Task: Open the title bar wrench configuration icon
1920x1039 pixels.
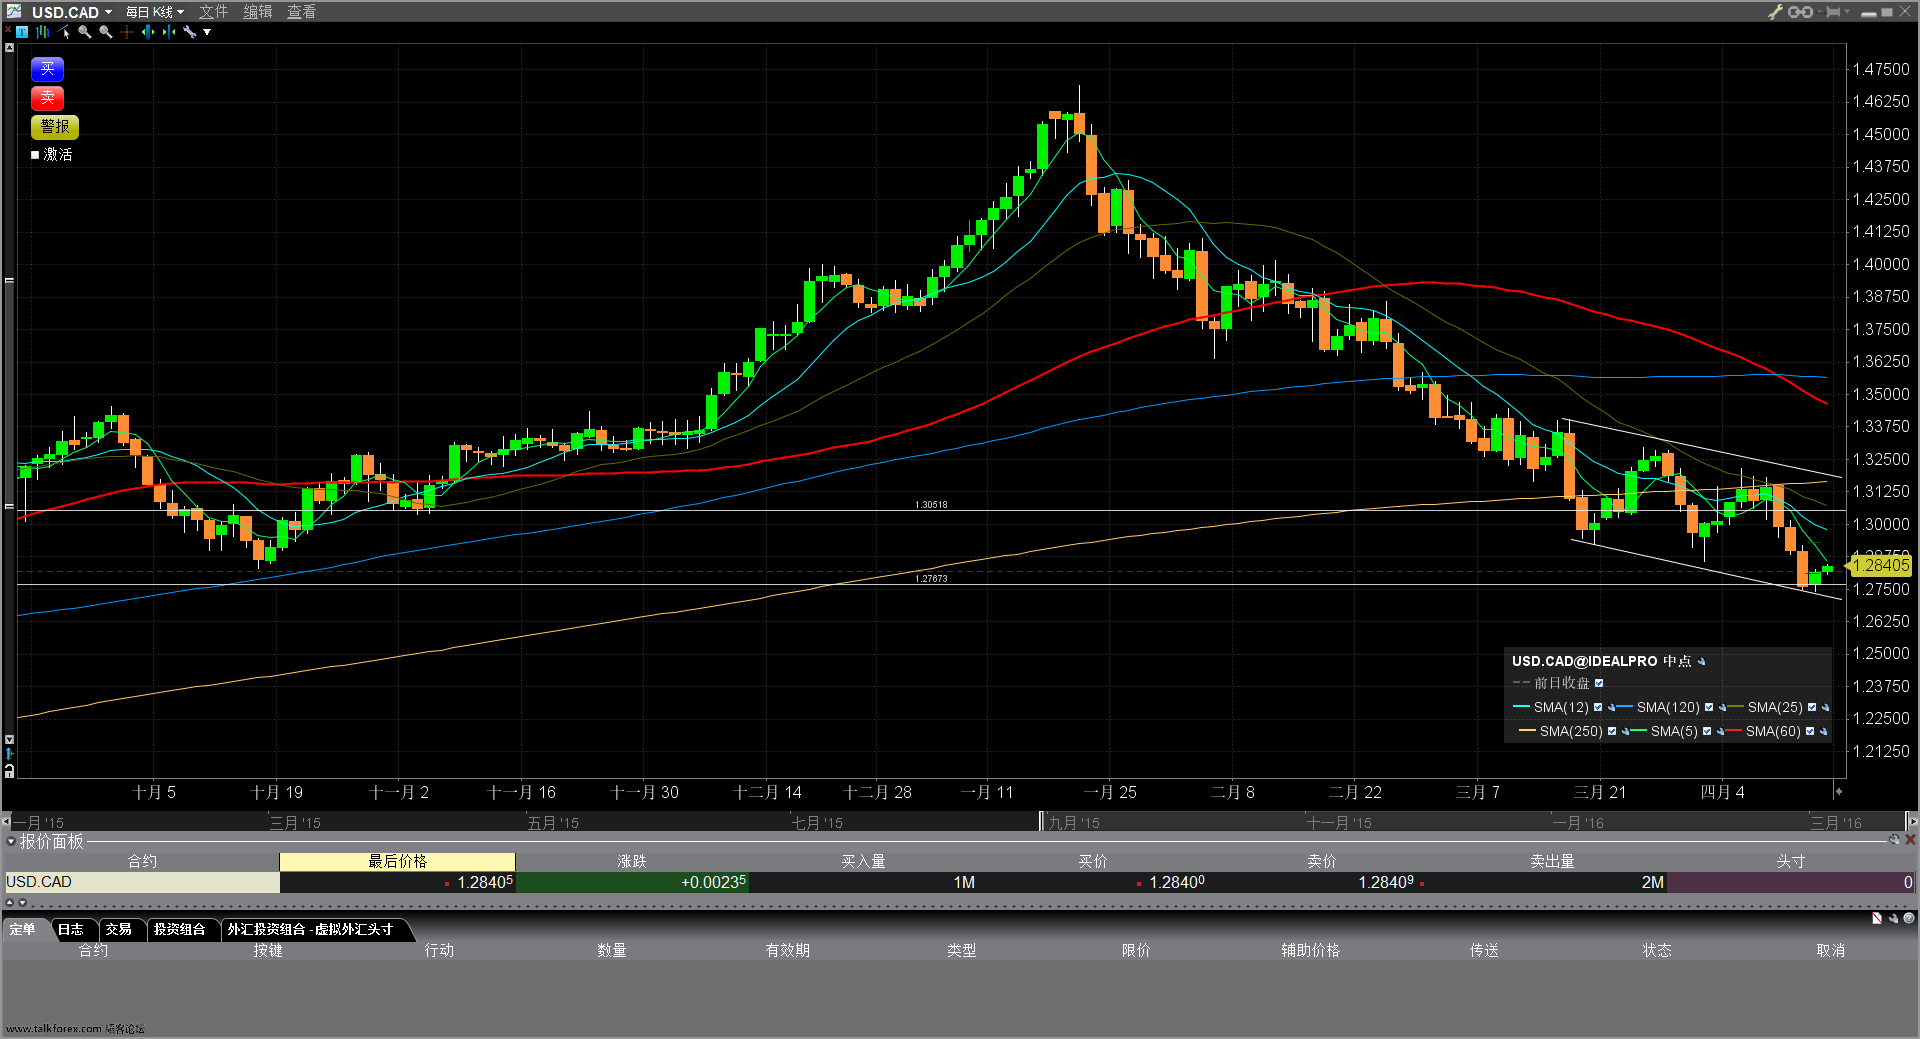Action: (1775, 12)
